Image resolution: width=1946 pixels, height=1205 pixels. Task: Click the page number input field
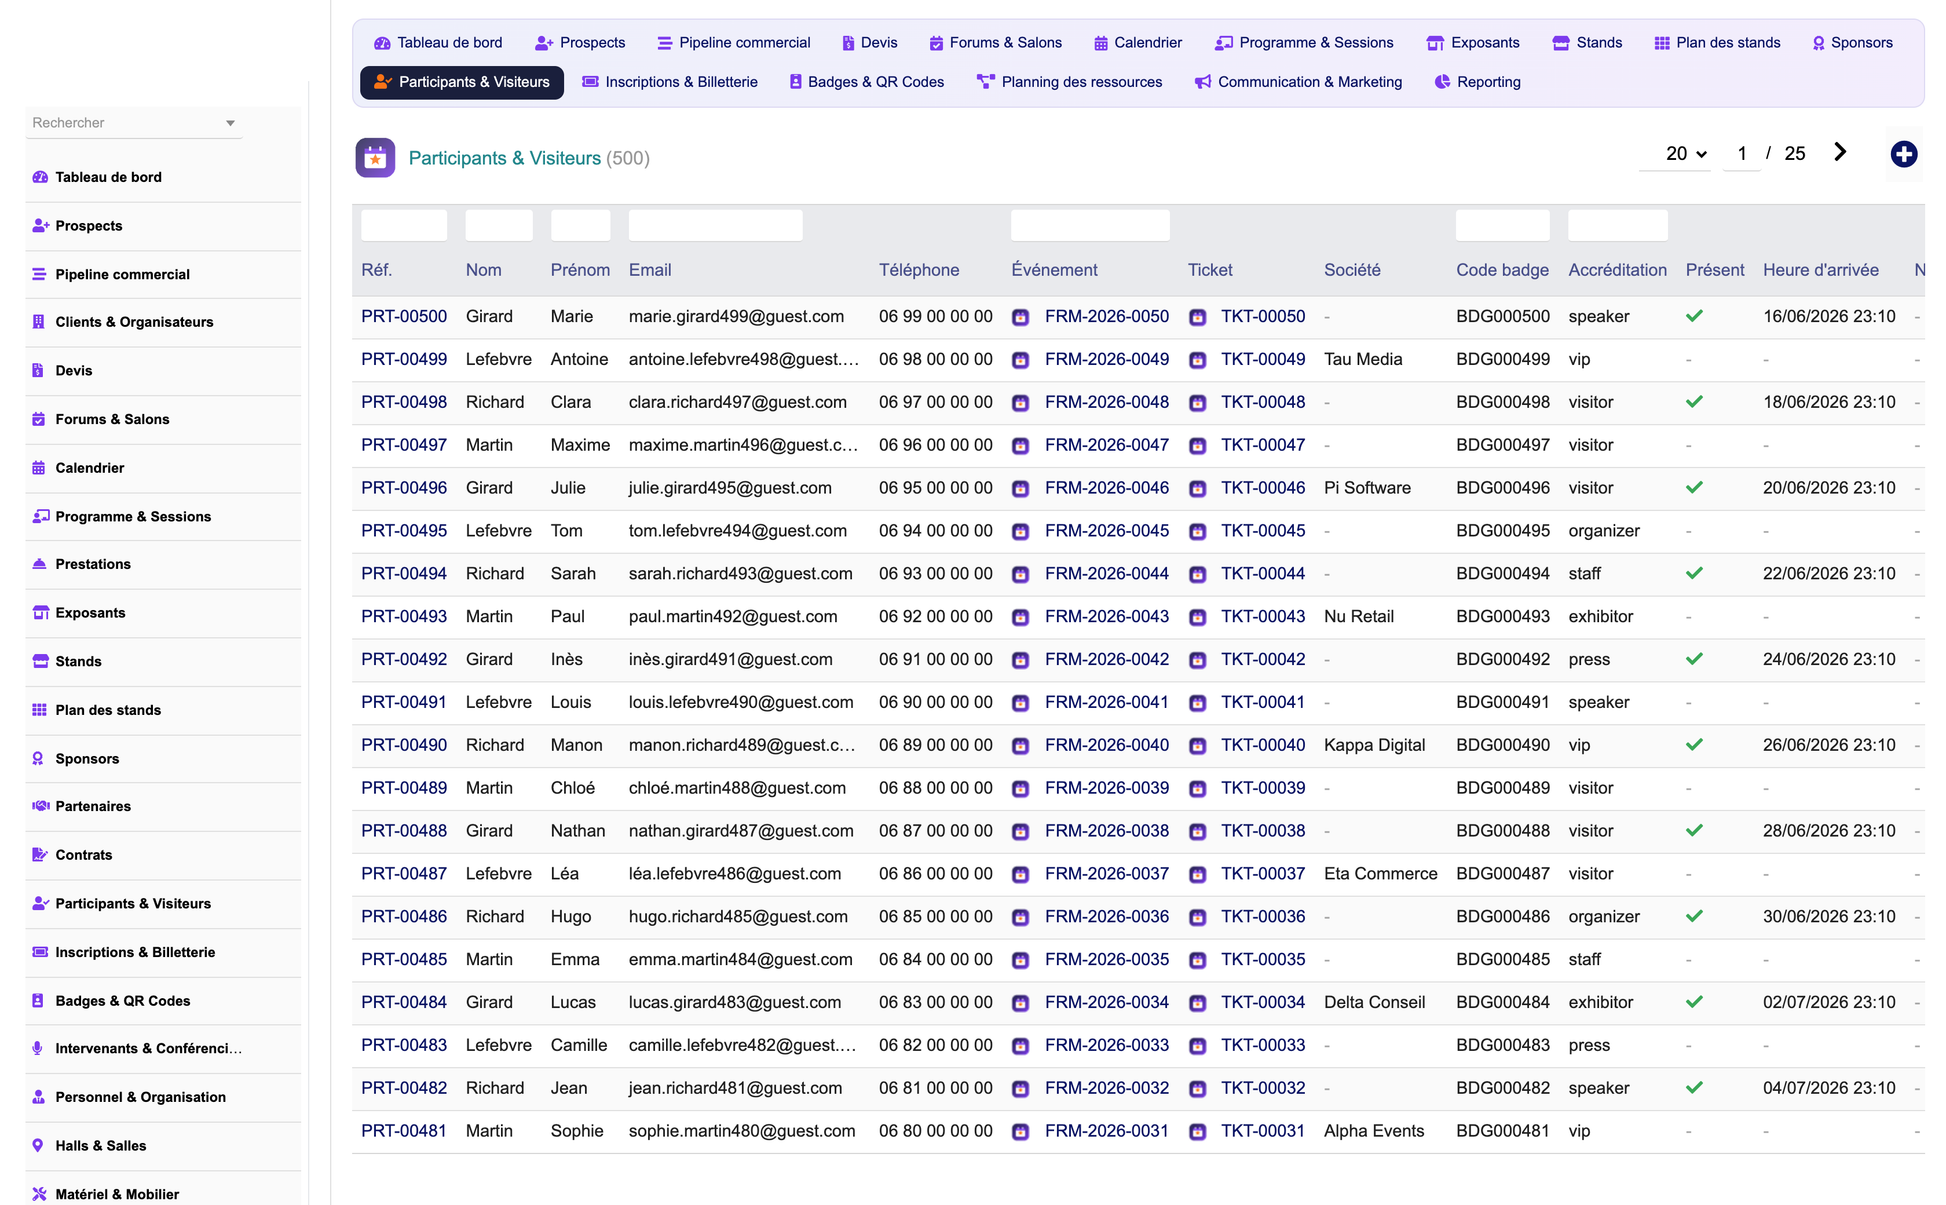click(x=1742, y=154)
